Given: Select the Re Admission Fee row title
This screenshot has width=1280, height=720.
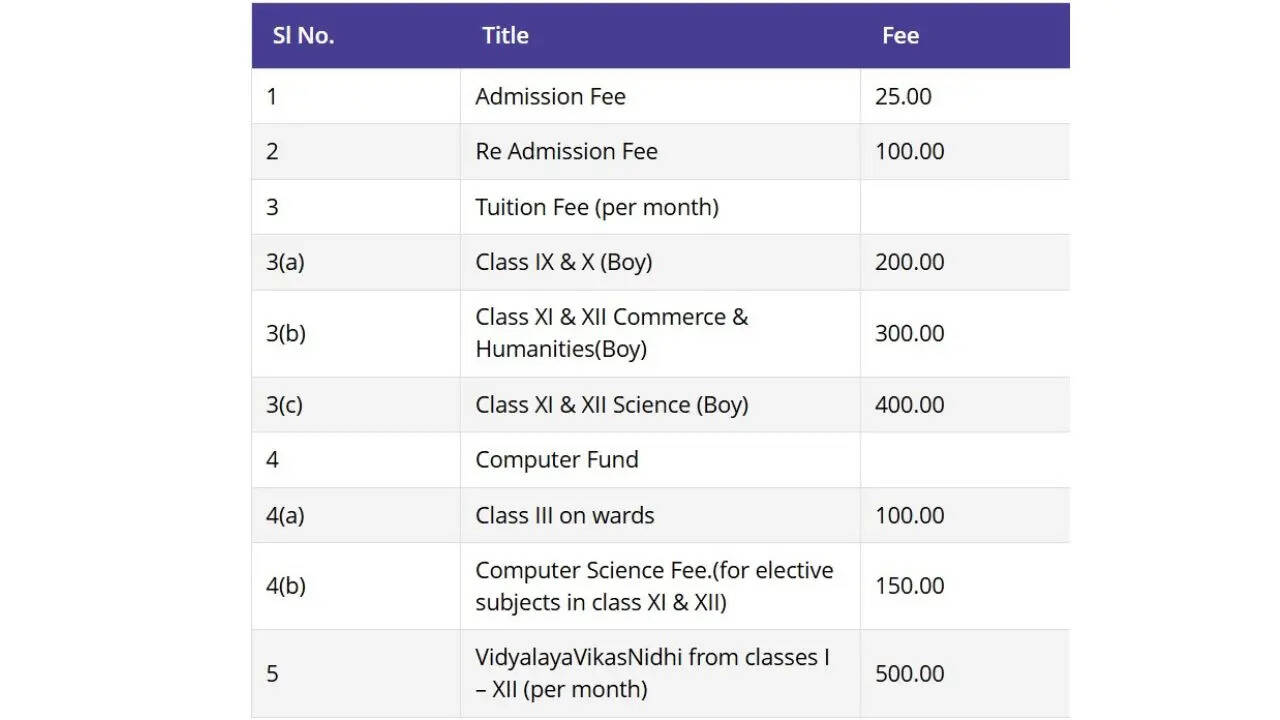Looking at the screenshot, I should (566, 152).
